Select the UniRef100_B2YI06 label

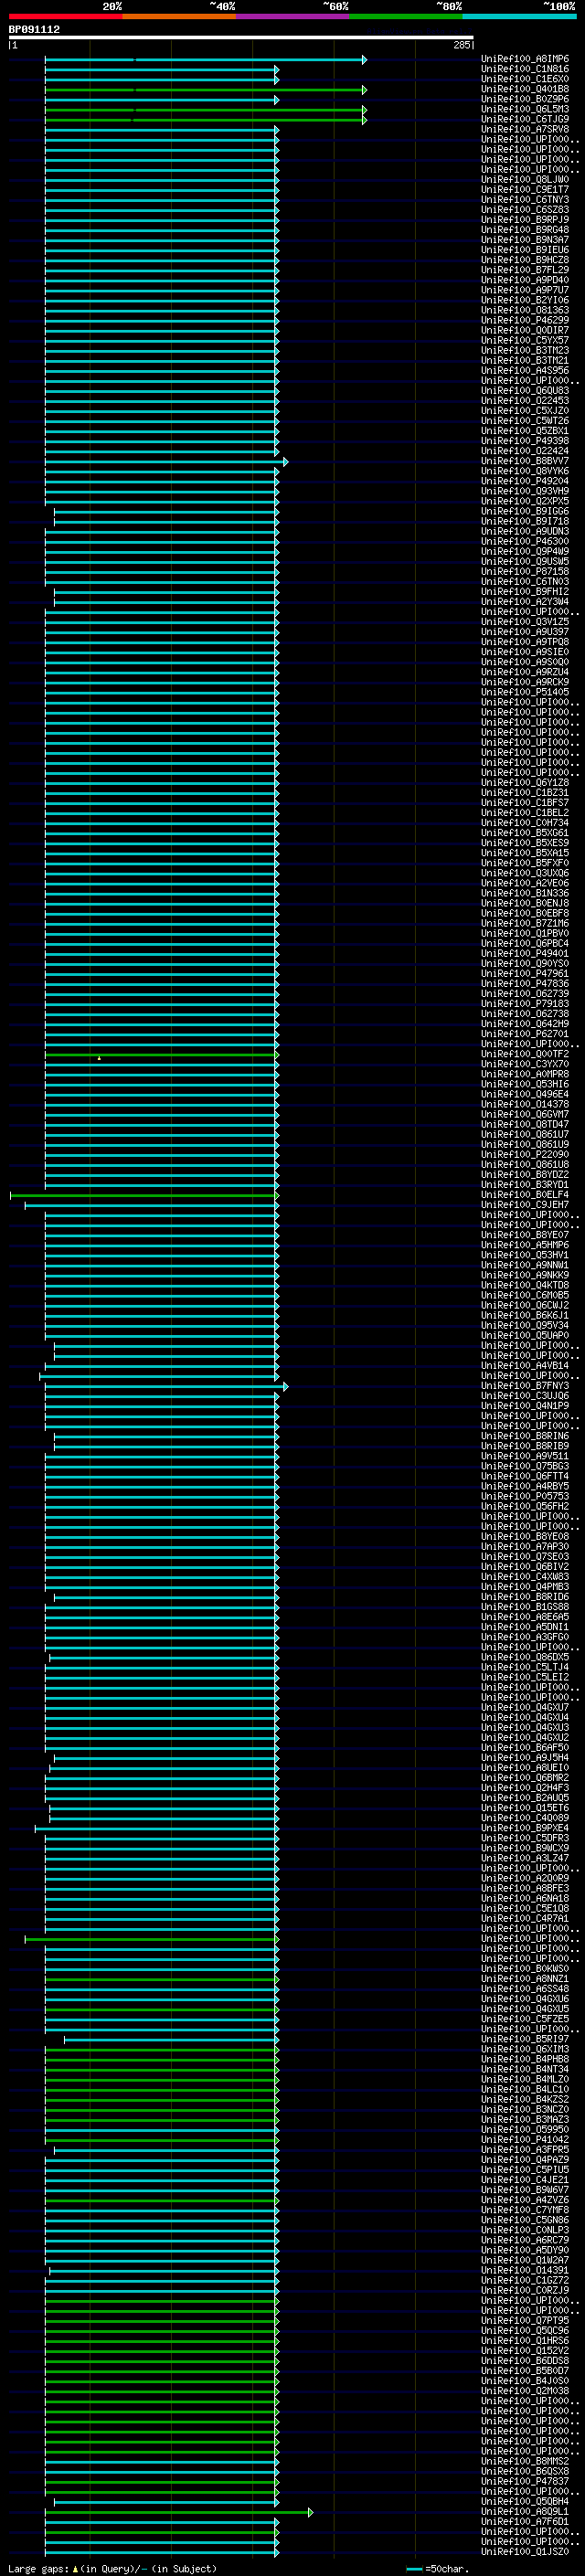click(x=525, y=300)
